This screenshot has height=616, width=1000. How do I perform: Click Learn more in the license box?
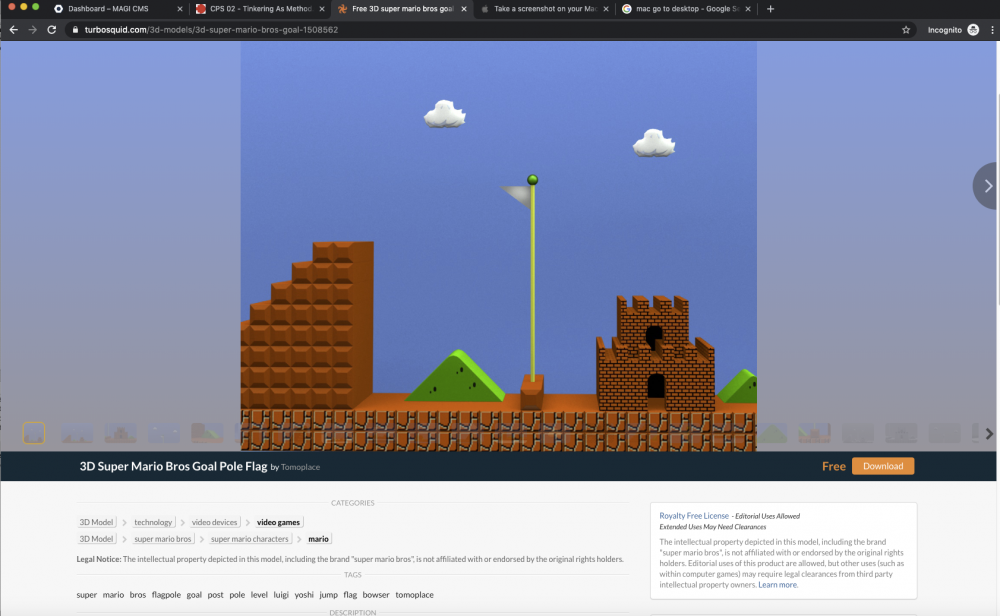[x=777, y=585]
